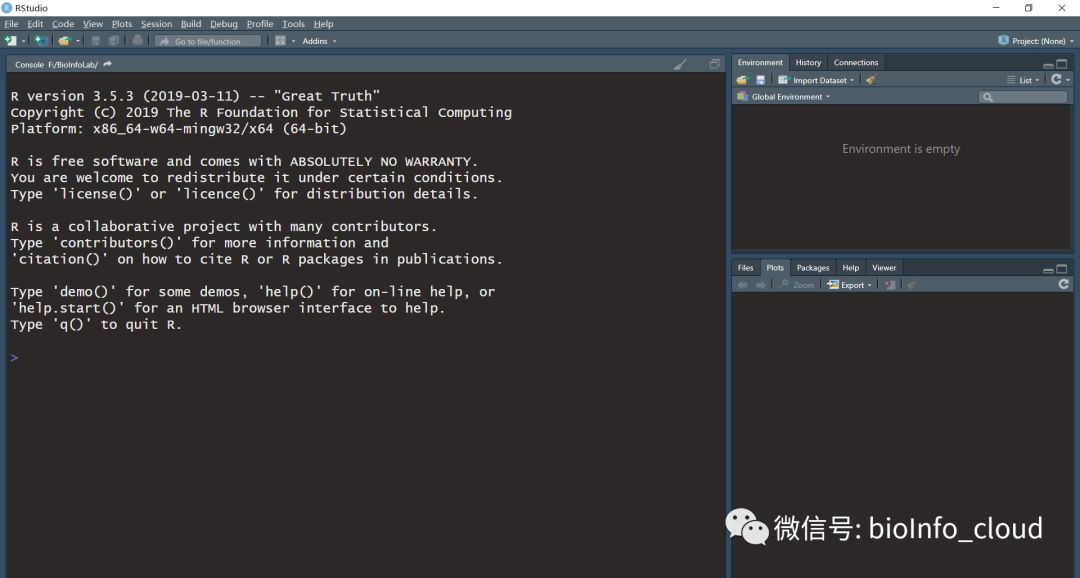
Task: Maximize the Environment pane
Action: pyautogui.click(x=1062, y=64)
